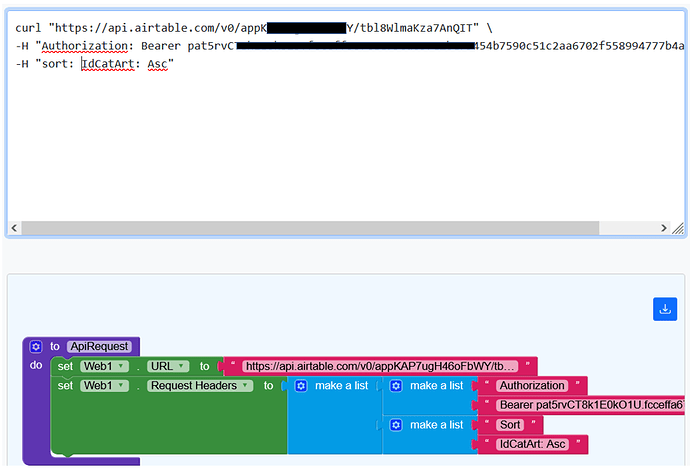Click the ApiRequest procedure name field

pos(99,346)
